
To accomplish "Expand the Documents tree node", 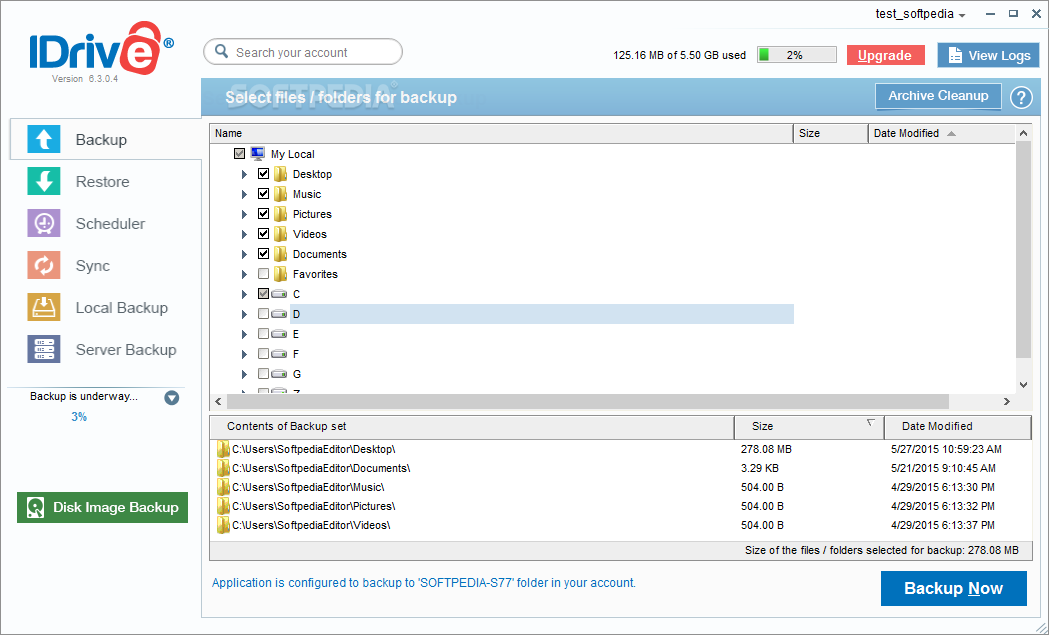I will 245,254.
